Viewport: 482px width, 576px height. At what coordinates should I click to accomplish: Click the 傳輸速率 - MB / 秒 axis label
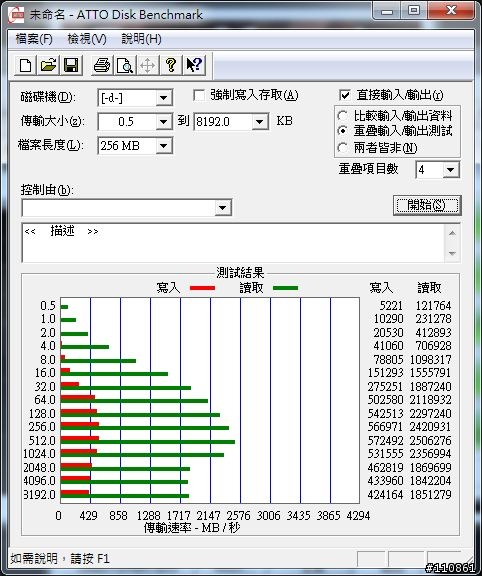point(192,528)
